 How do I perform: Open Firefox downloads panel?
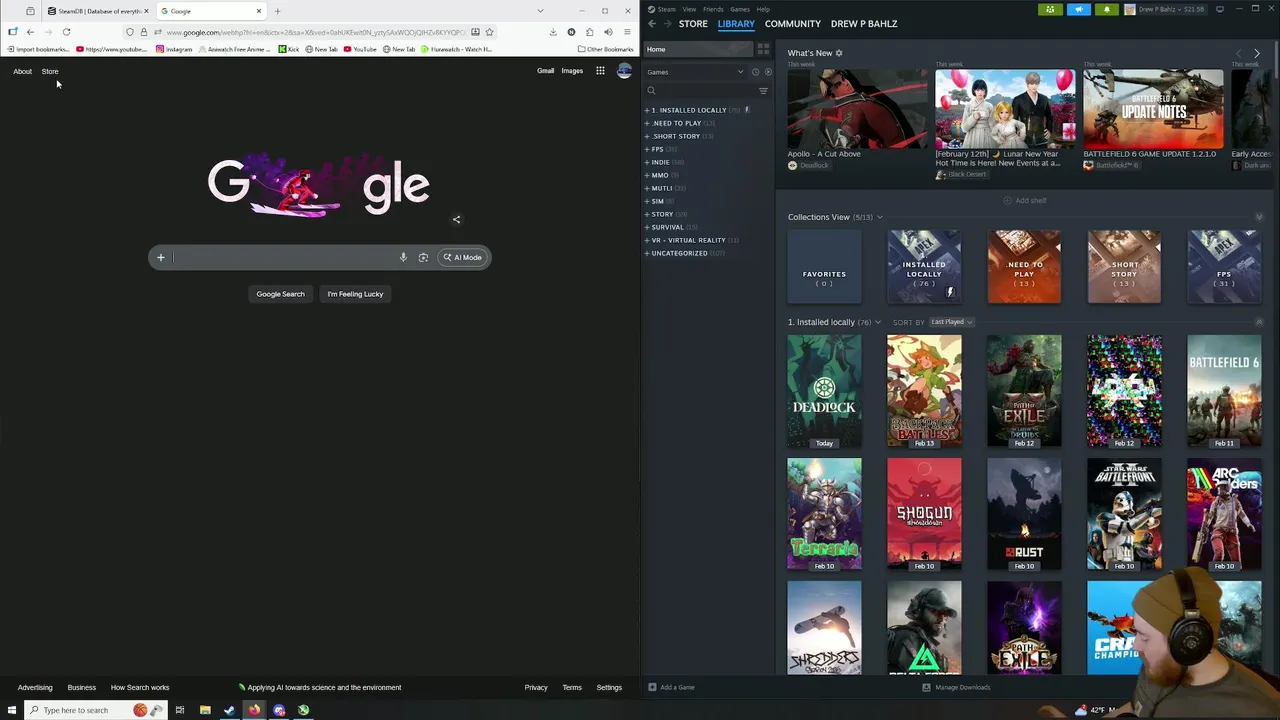click(x=553, y=32)
